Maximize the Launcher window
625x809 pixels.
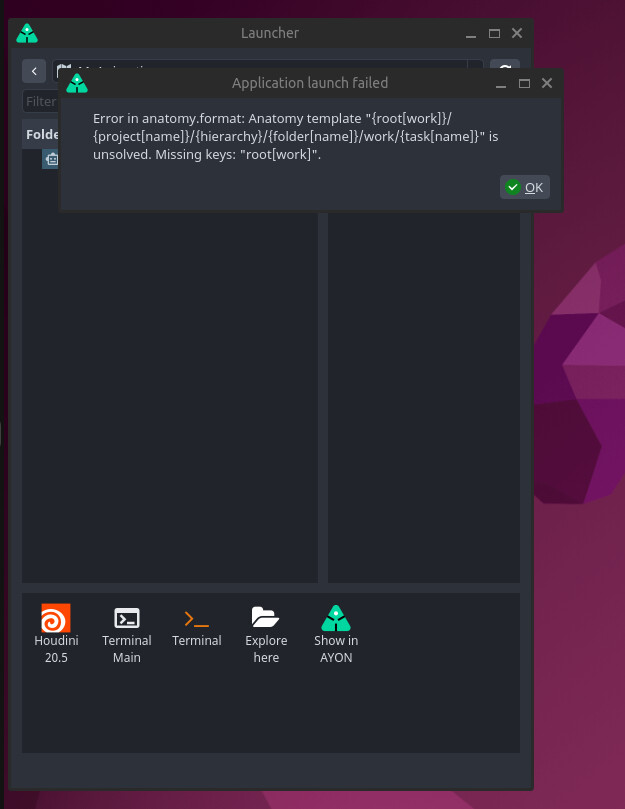[494, 33]
